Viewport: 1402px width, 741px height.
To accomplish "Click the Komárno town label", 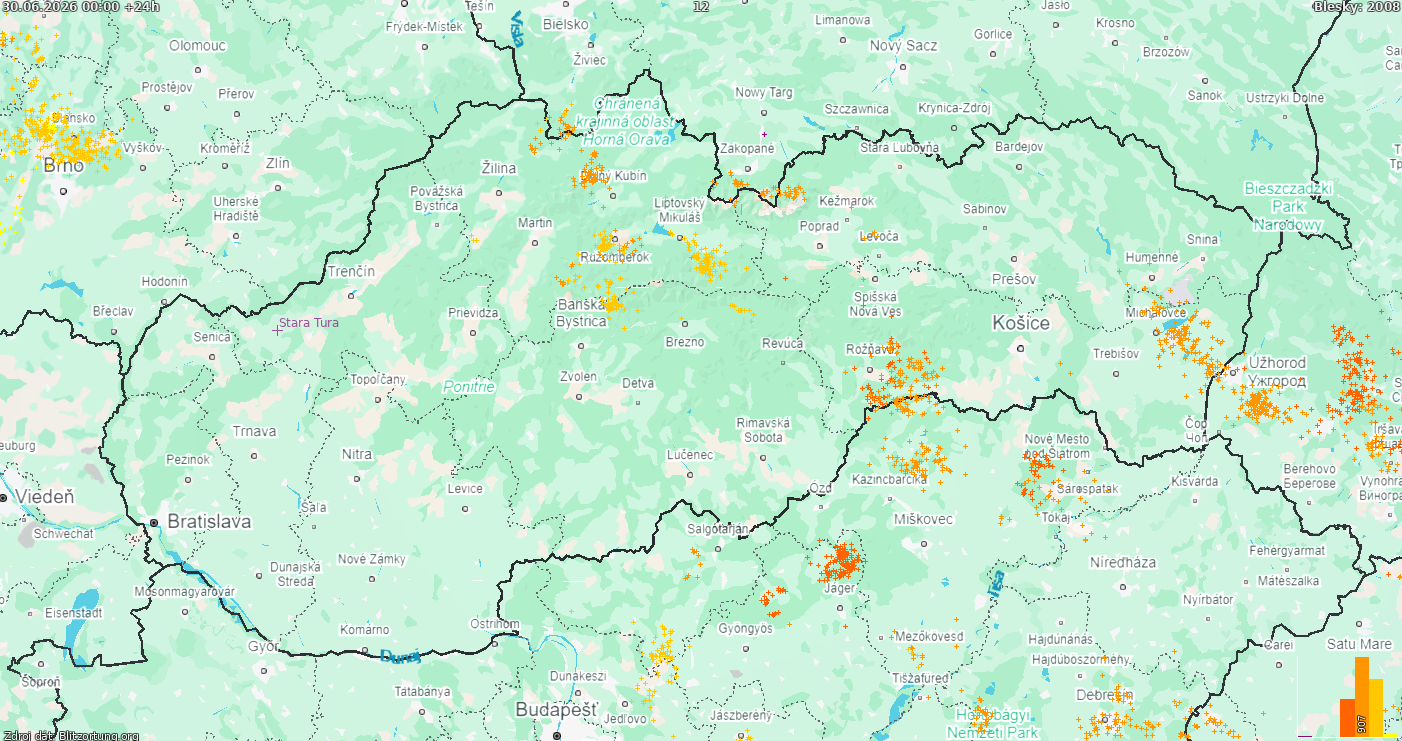I will pos(365,629).
